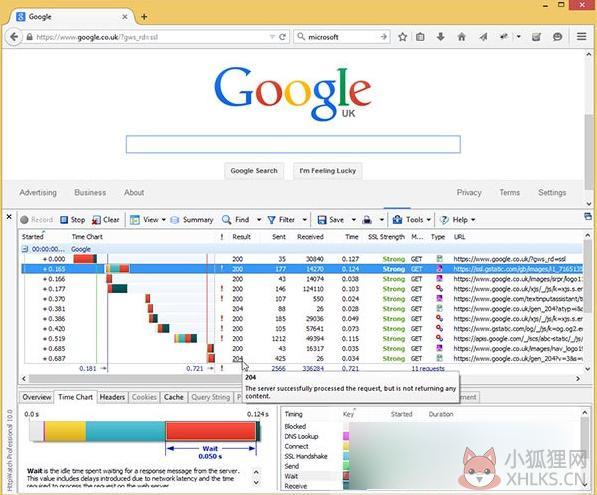
Task: Close the Google browser tab
Action: click(125, 17)
